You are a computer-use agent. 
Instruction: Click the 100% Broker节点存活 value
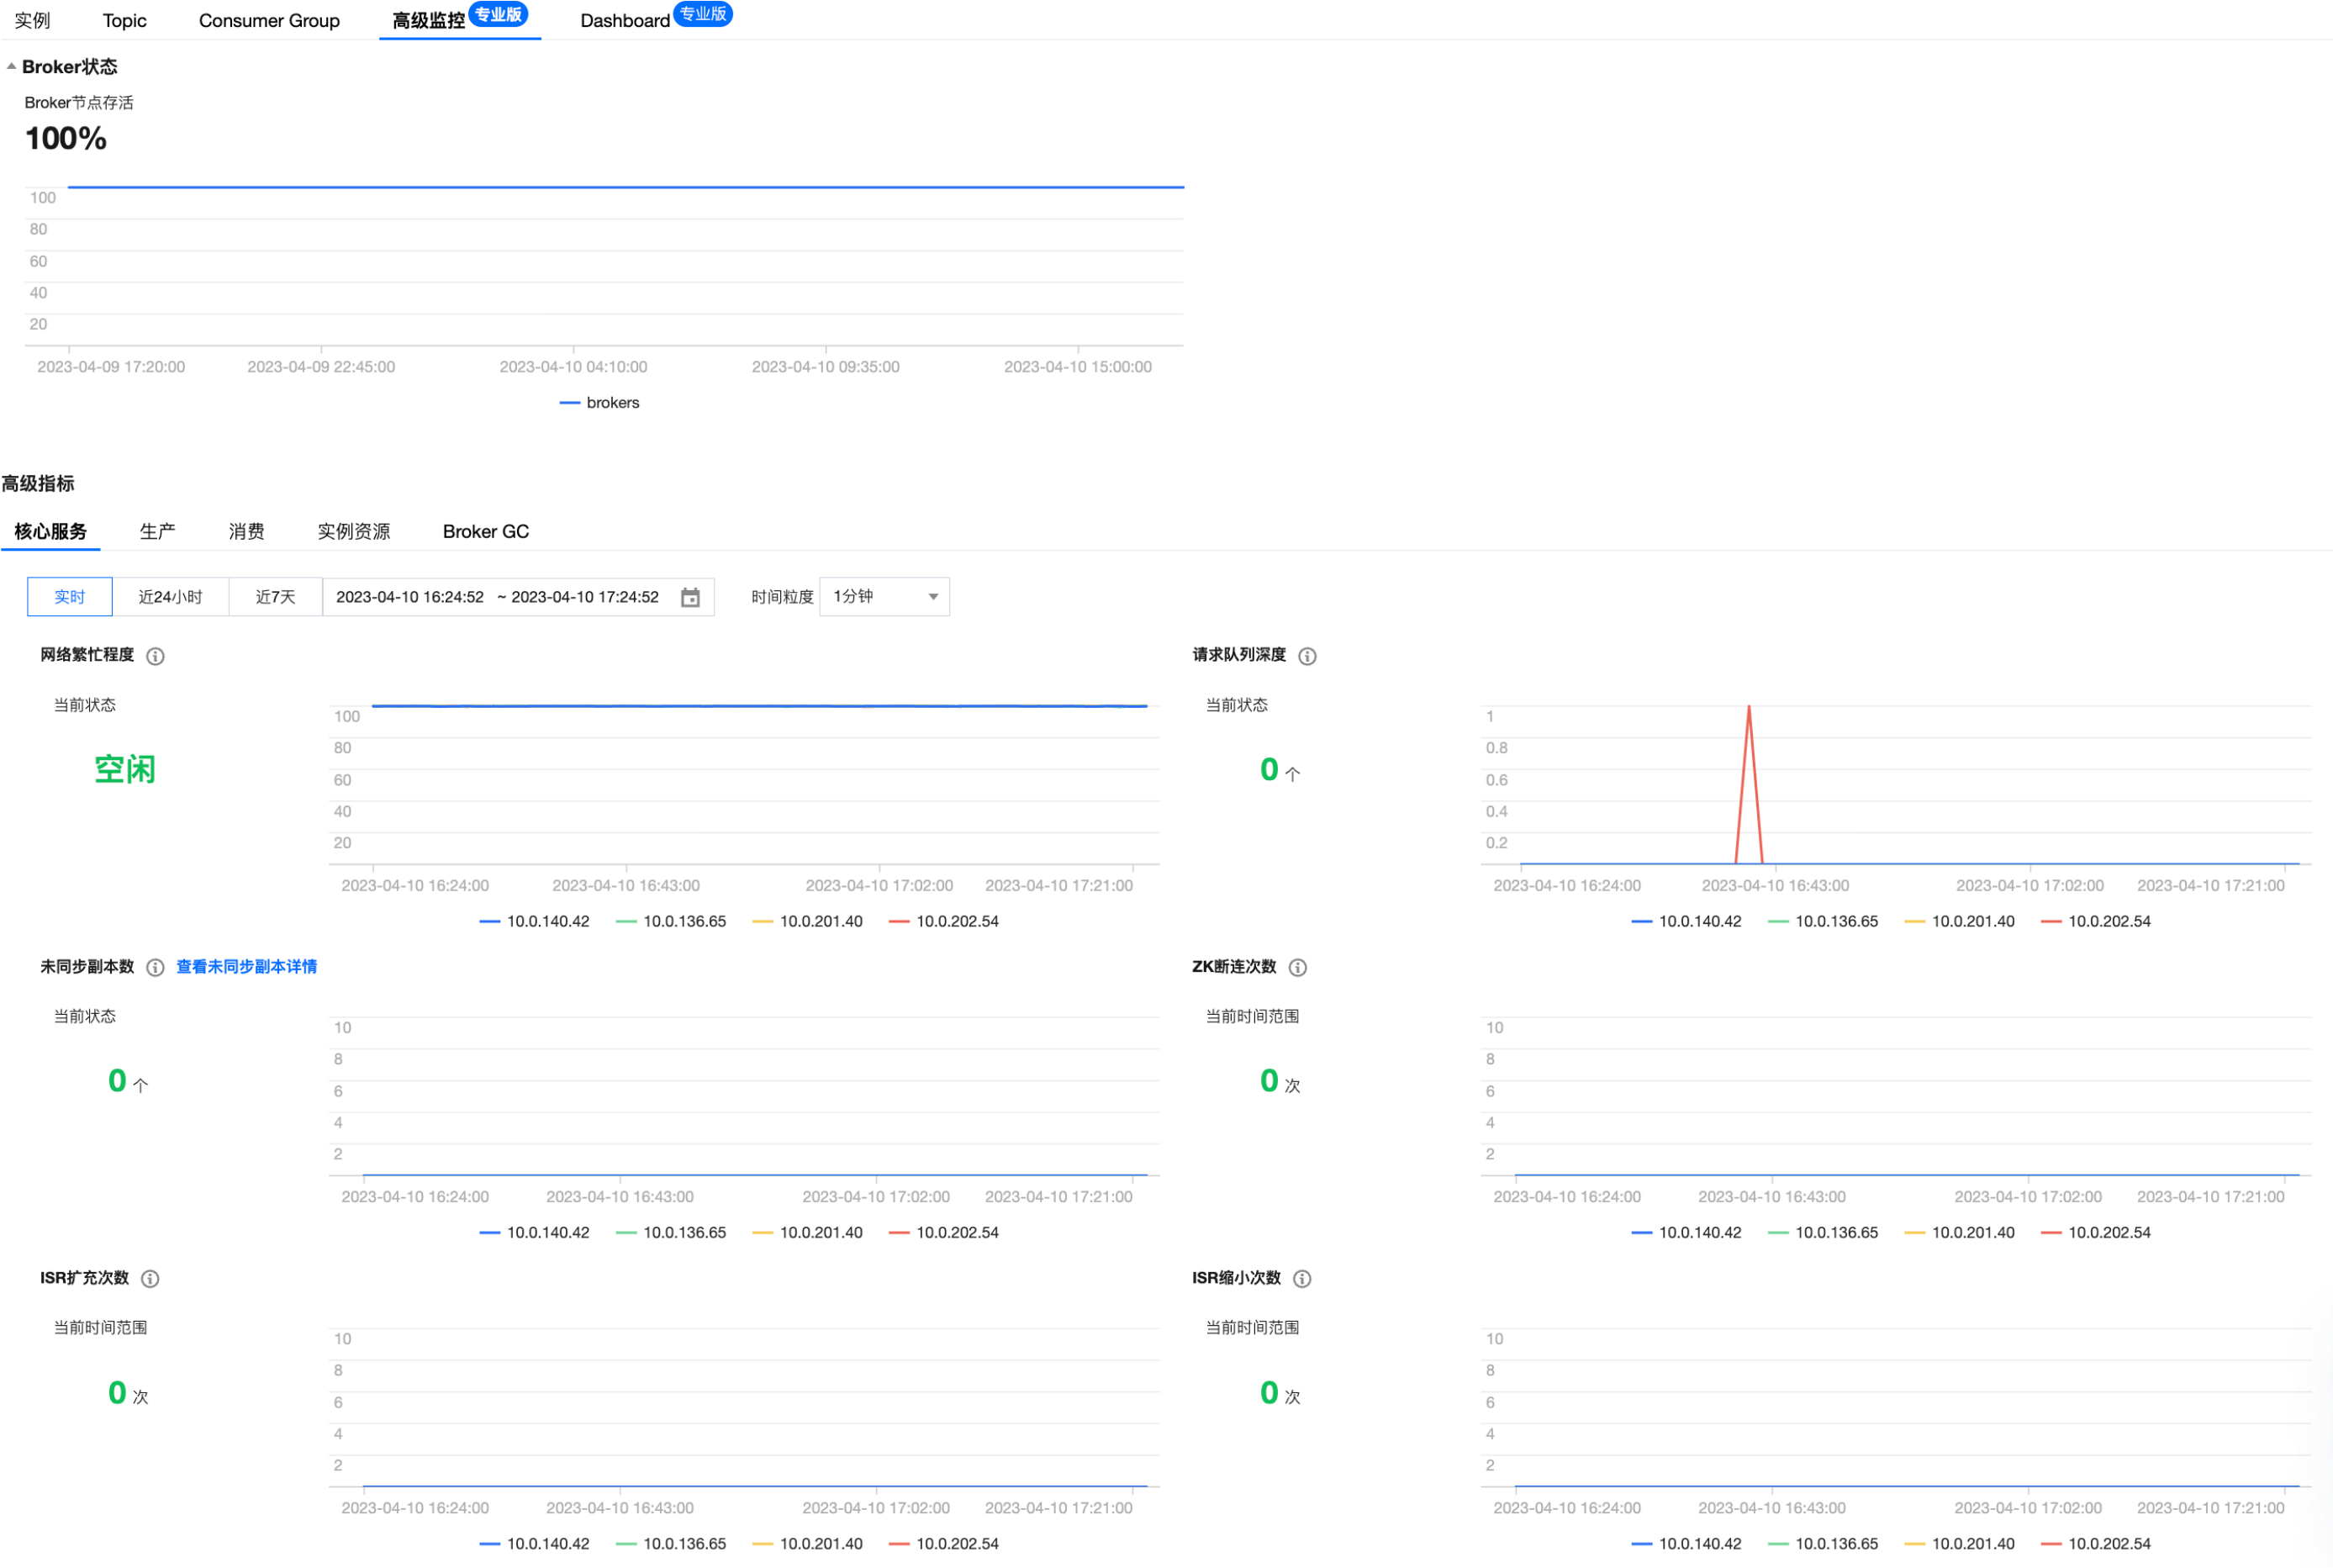click(65, 138)
